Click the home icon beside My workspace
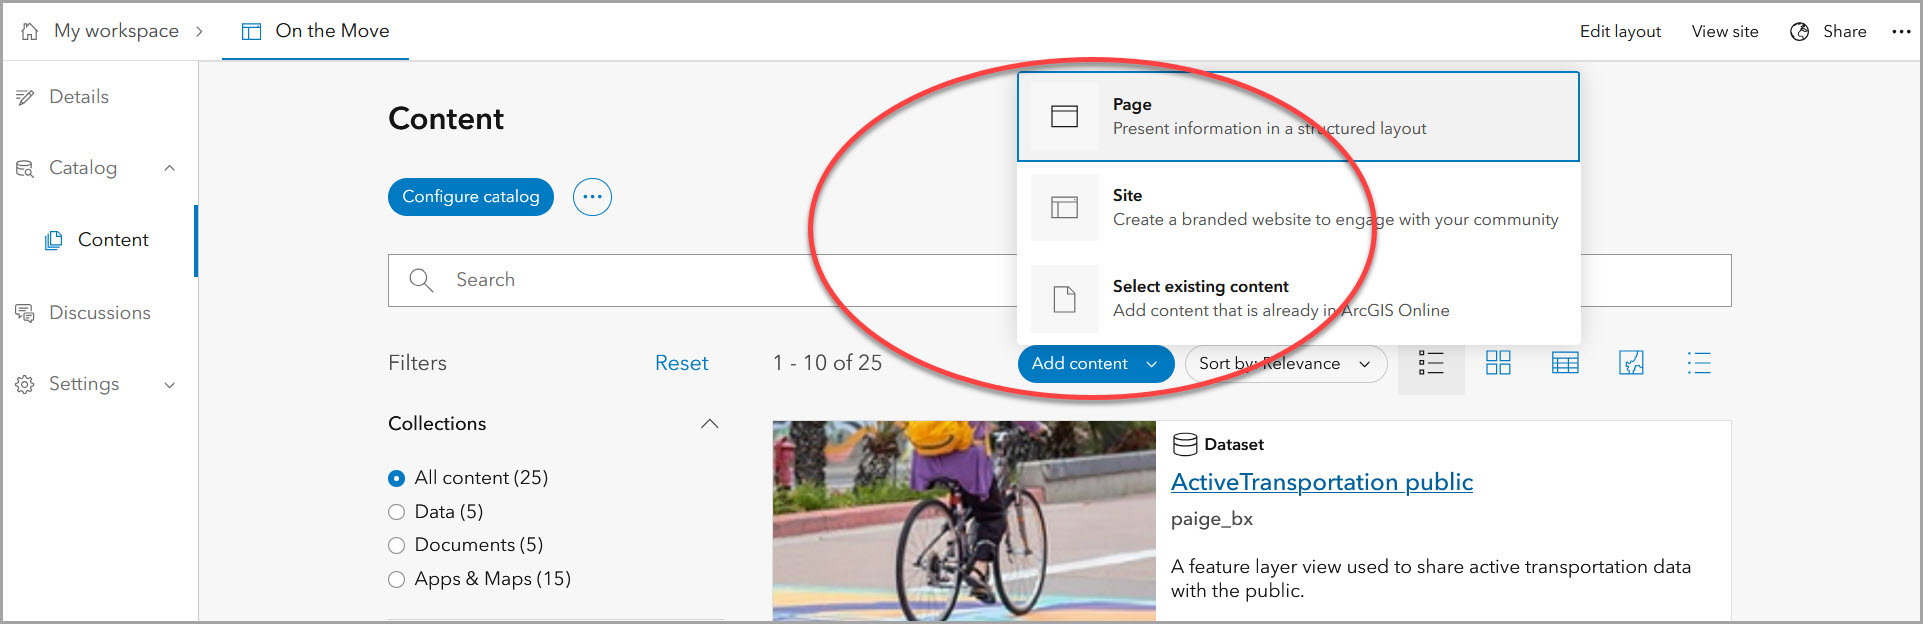The height and width of the screenshot is (624, 1923). (30, 31)
